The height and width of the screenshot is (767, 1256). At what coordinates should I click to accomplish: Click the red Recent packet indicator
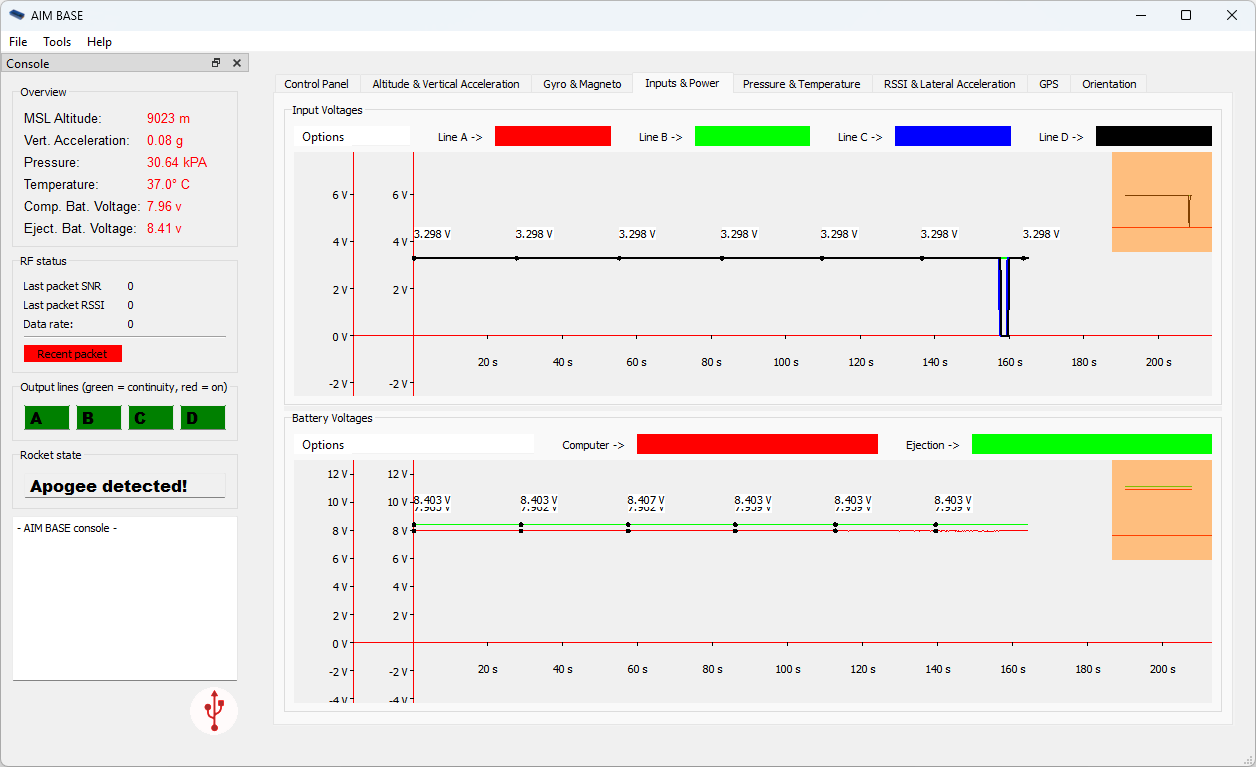click(x=72, y=353)
